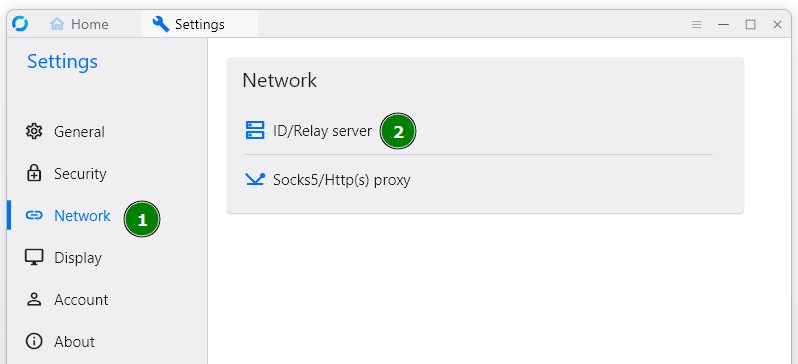Open About section
The width and height of the screenshot is (798, 364).
click(x=107, y=341)
